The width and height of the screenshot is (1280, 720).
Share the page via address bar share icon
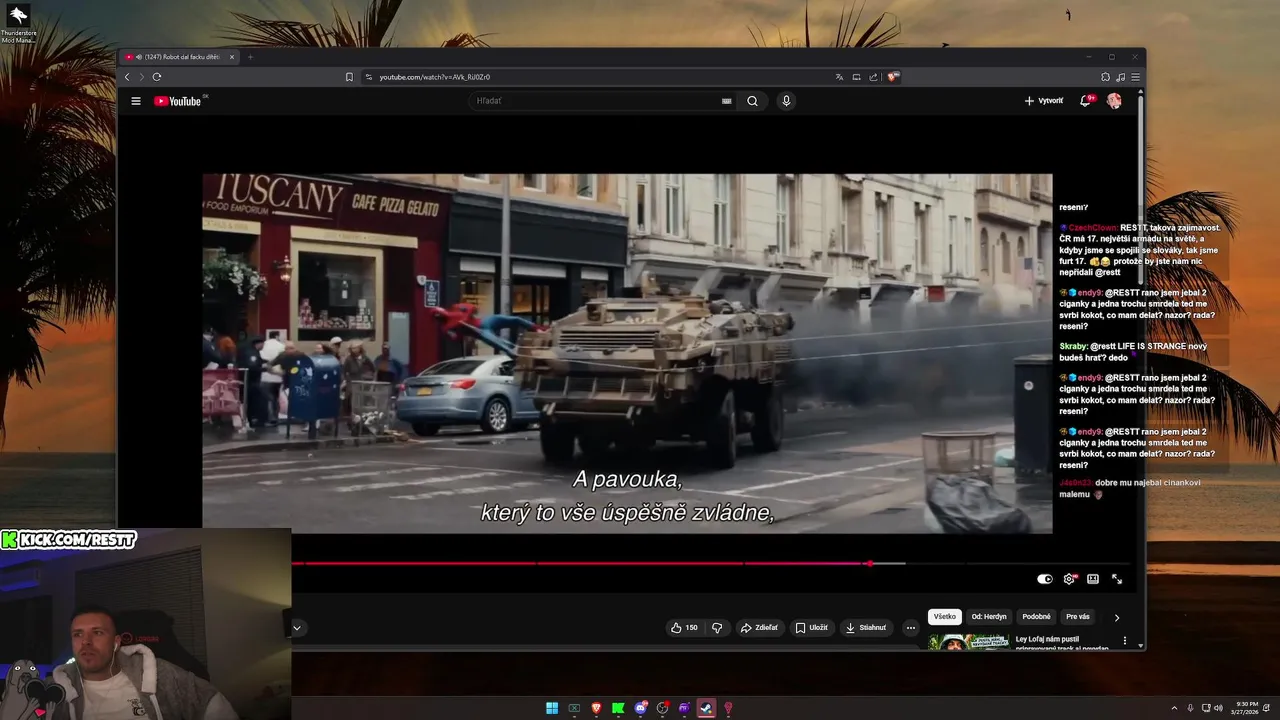tap(873, 77)
